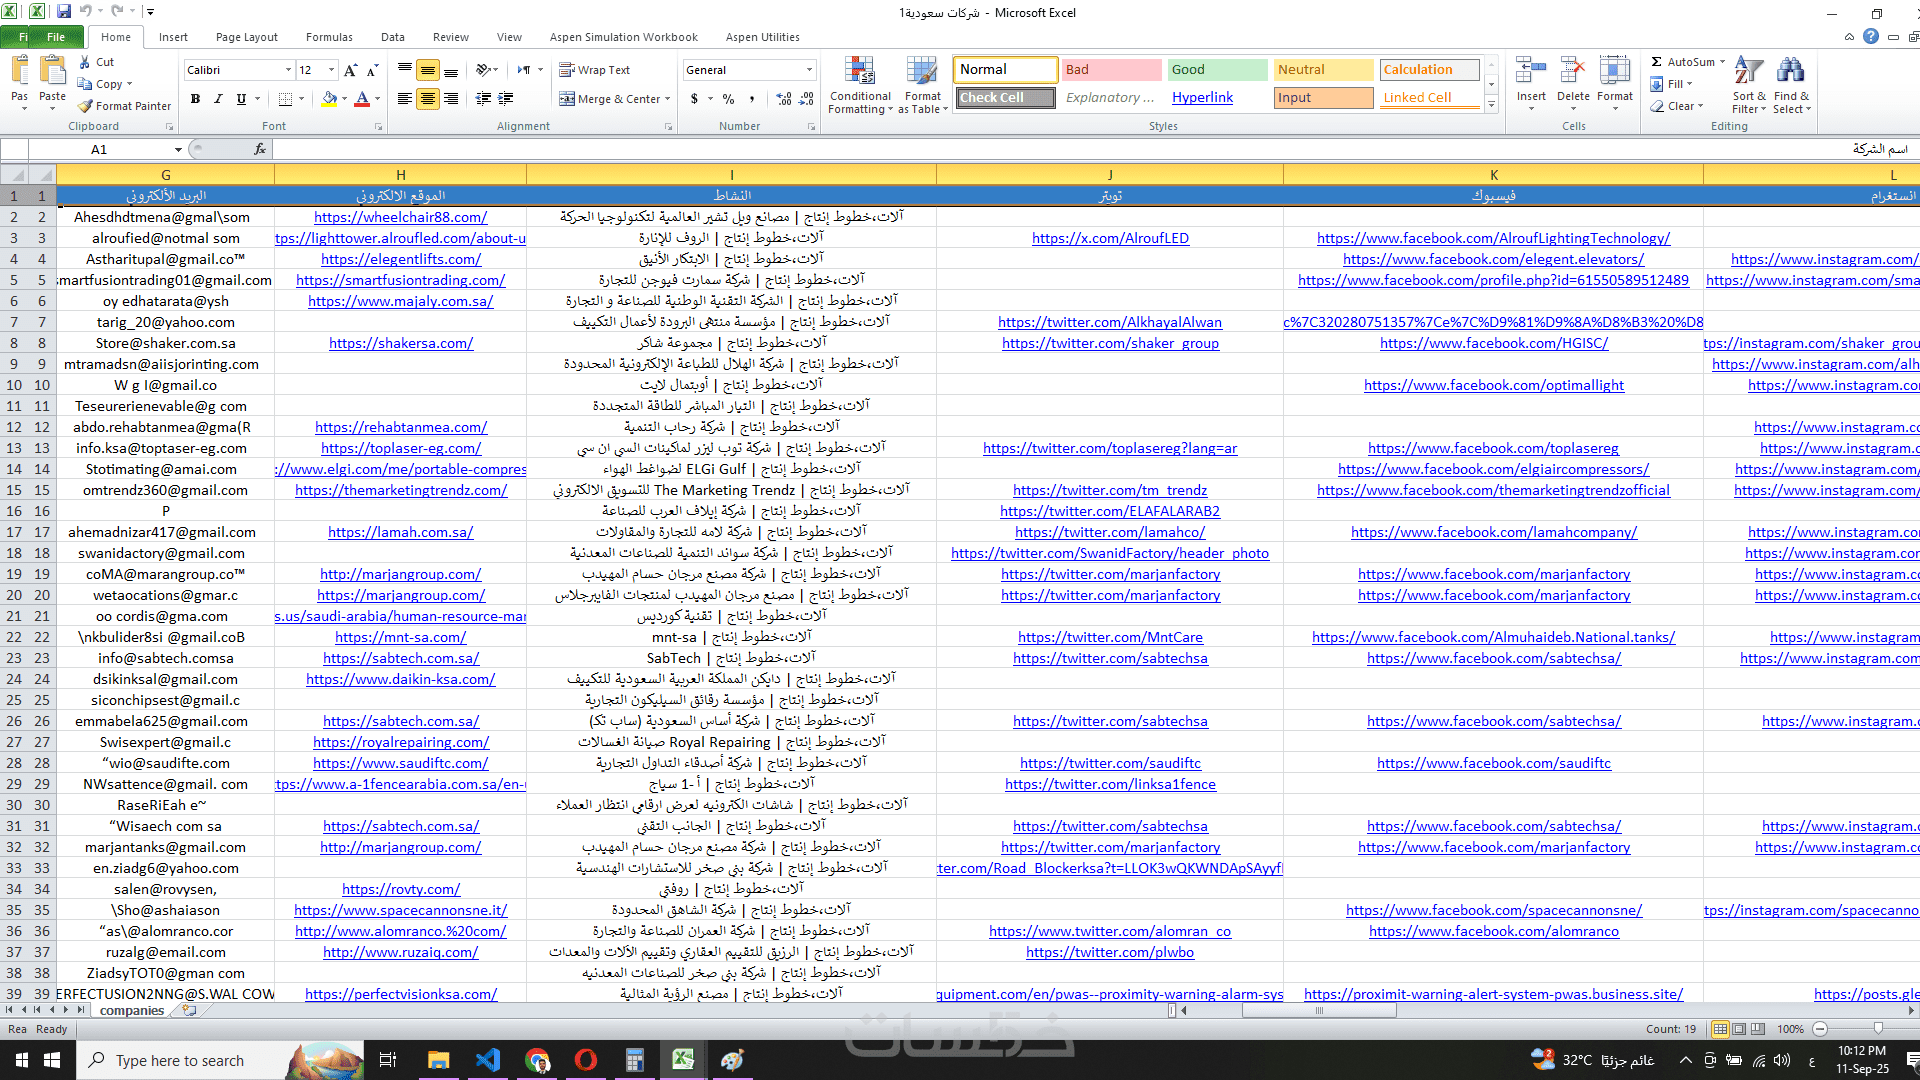This screenshot has width=1920, height=1080.
Task: Toggle Wrap Text option
Action: pyautogui.click(x=595, y=70)
